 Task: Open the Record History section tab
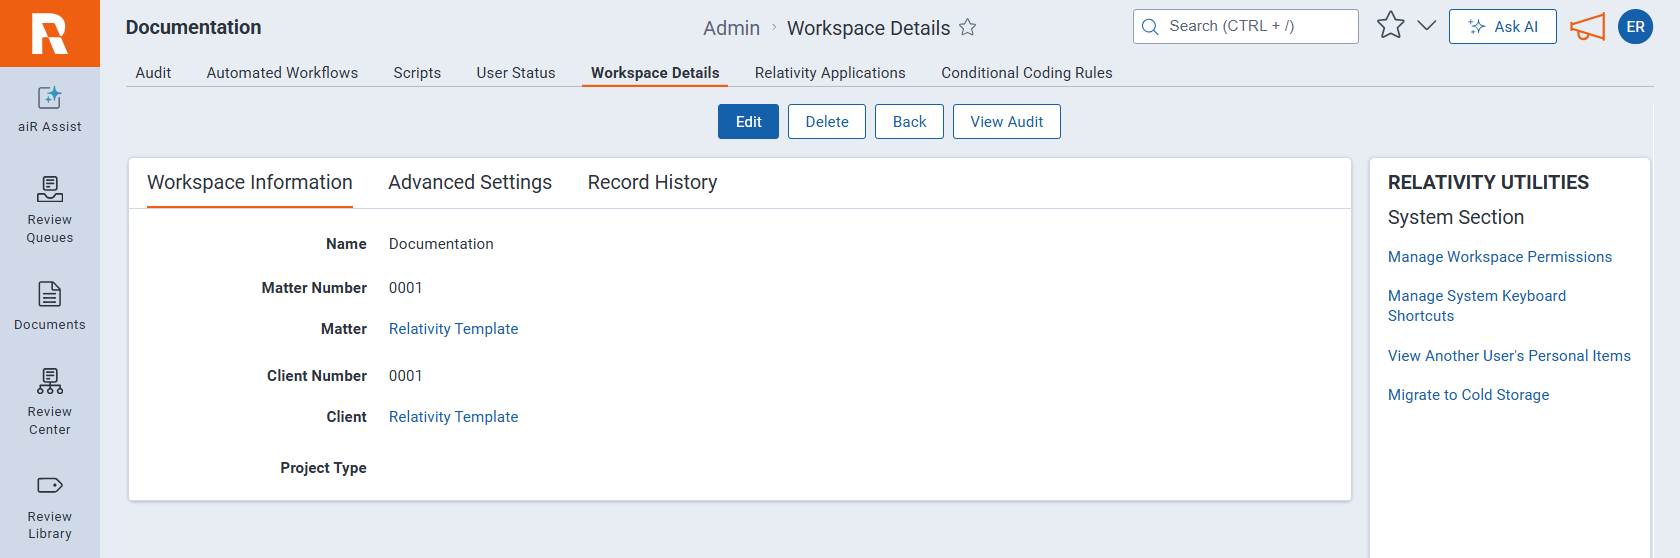coord(652,183)
